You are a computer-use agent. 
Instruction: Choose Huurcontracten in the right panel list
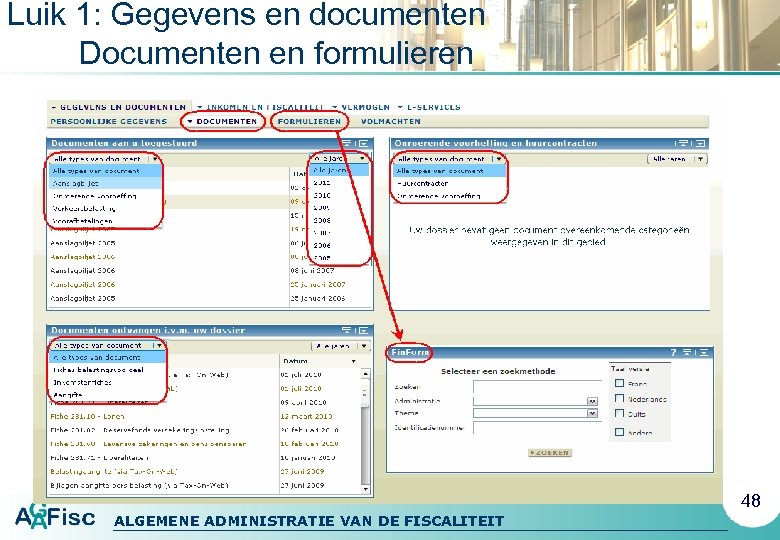tap(449, 183)
